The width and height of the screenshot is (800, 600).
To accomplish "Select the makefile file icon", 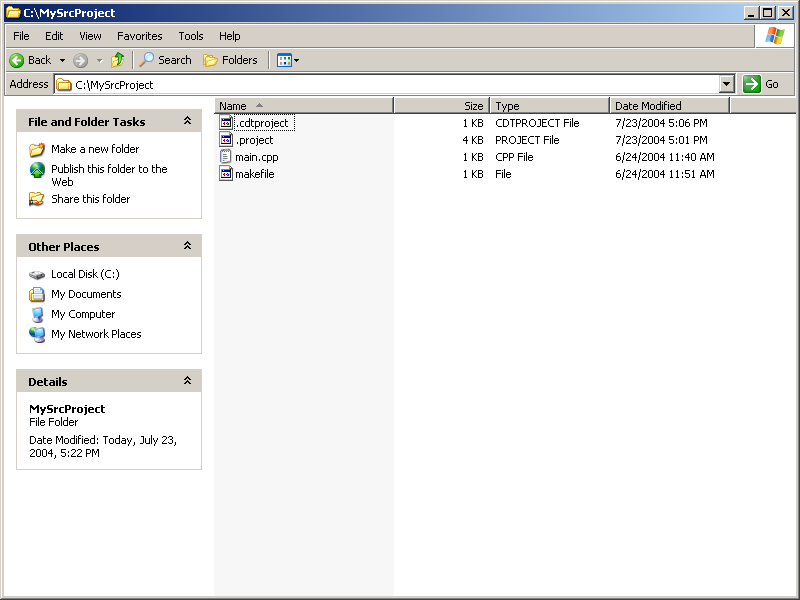I will click(226, 174).
